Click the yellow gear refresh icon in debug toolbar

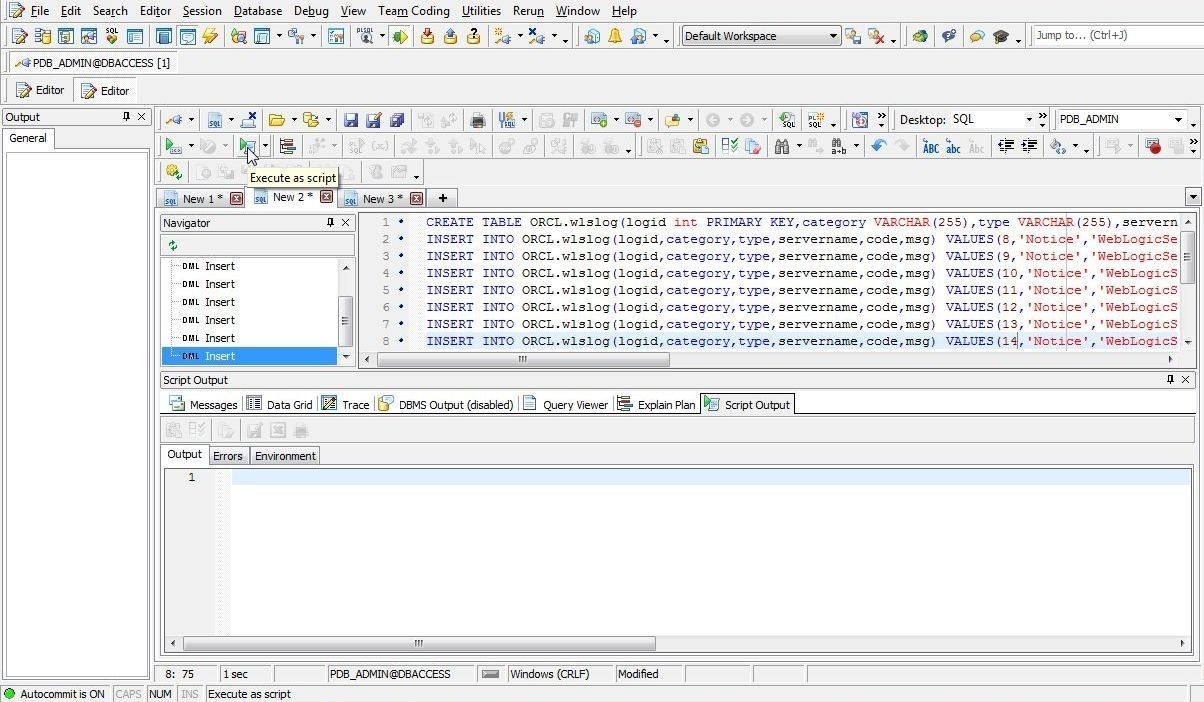pyautogui.click(x=173, y=172)
